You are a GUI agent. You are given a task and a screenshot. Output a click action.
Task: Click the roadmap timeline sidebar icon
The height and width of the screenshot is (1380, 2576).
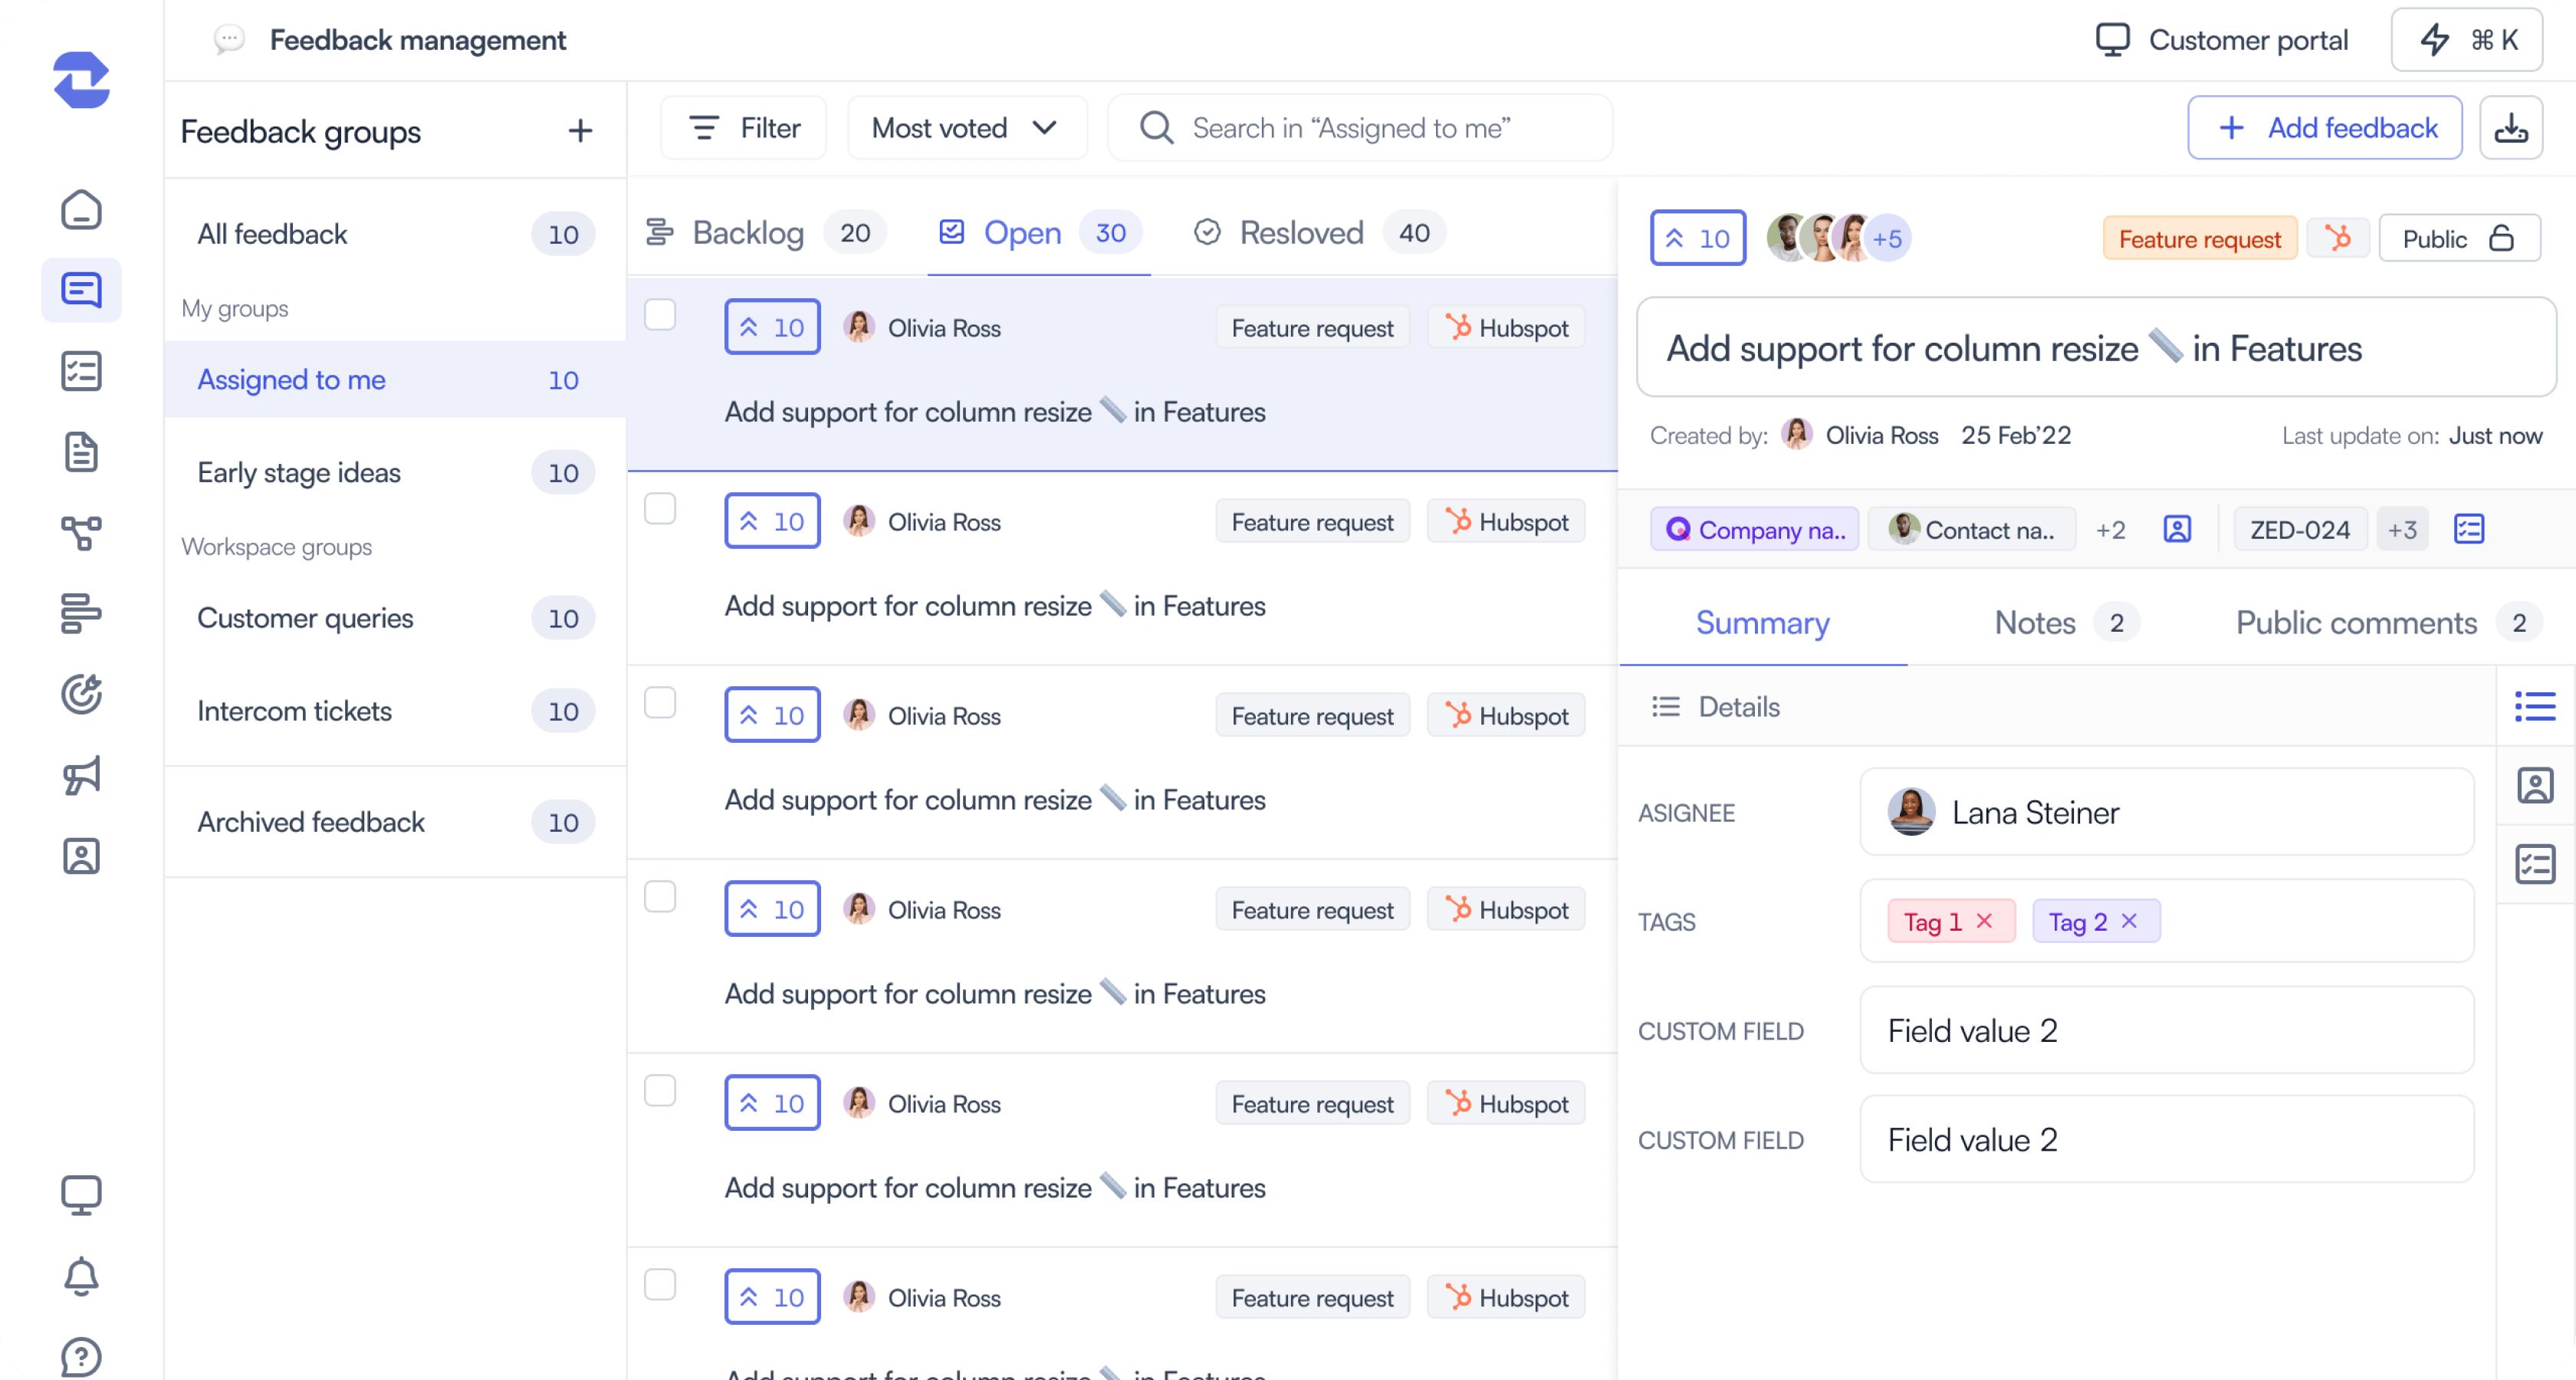tap(81, 613)
